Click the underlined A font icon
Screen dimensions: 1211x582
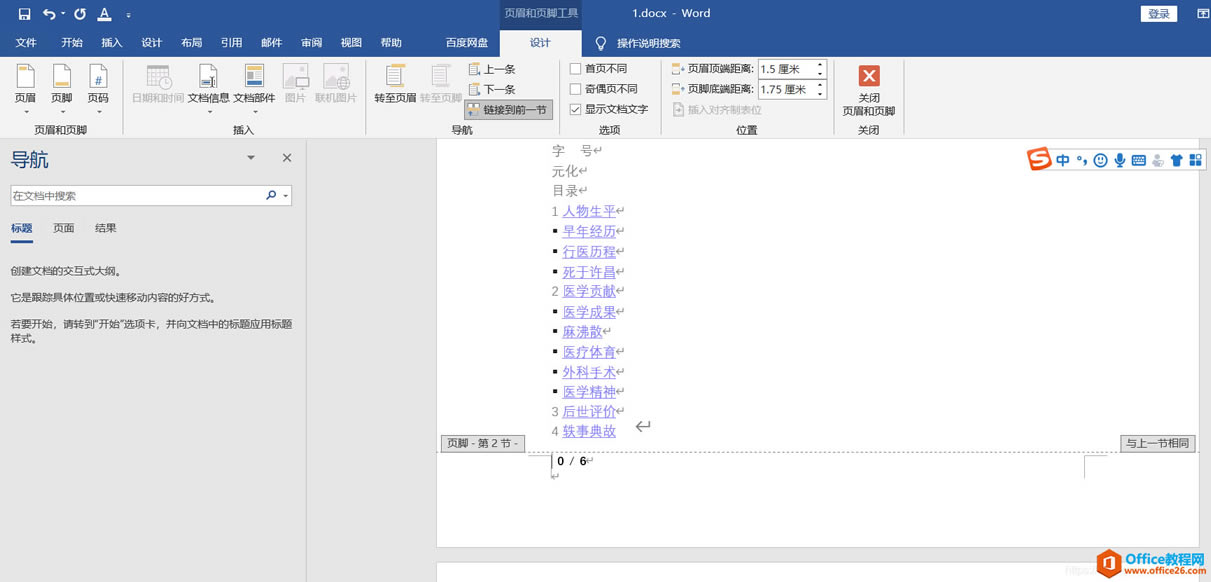(104, 14)
